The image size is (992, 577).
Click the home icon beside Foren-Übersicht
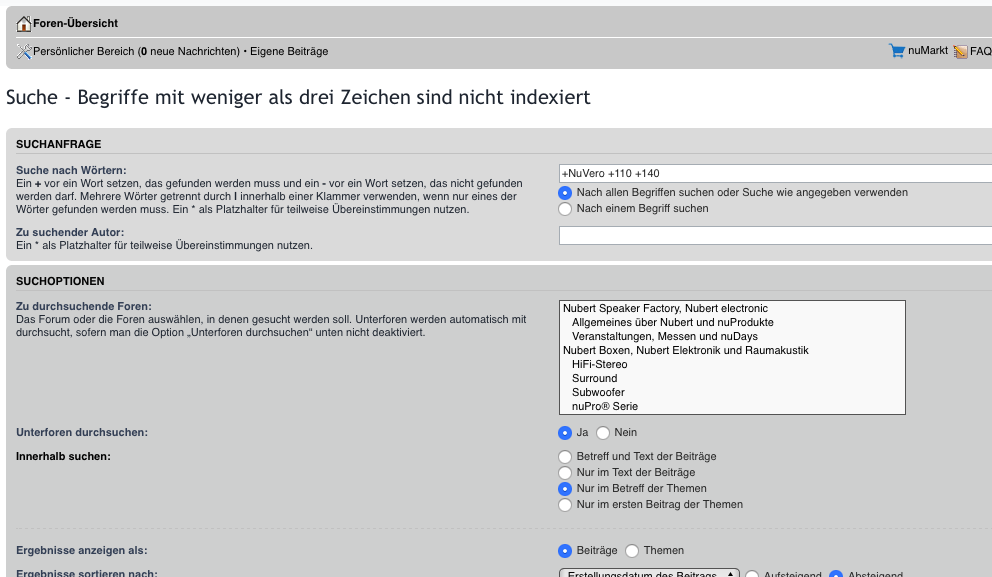click(24, 24)
